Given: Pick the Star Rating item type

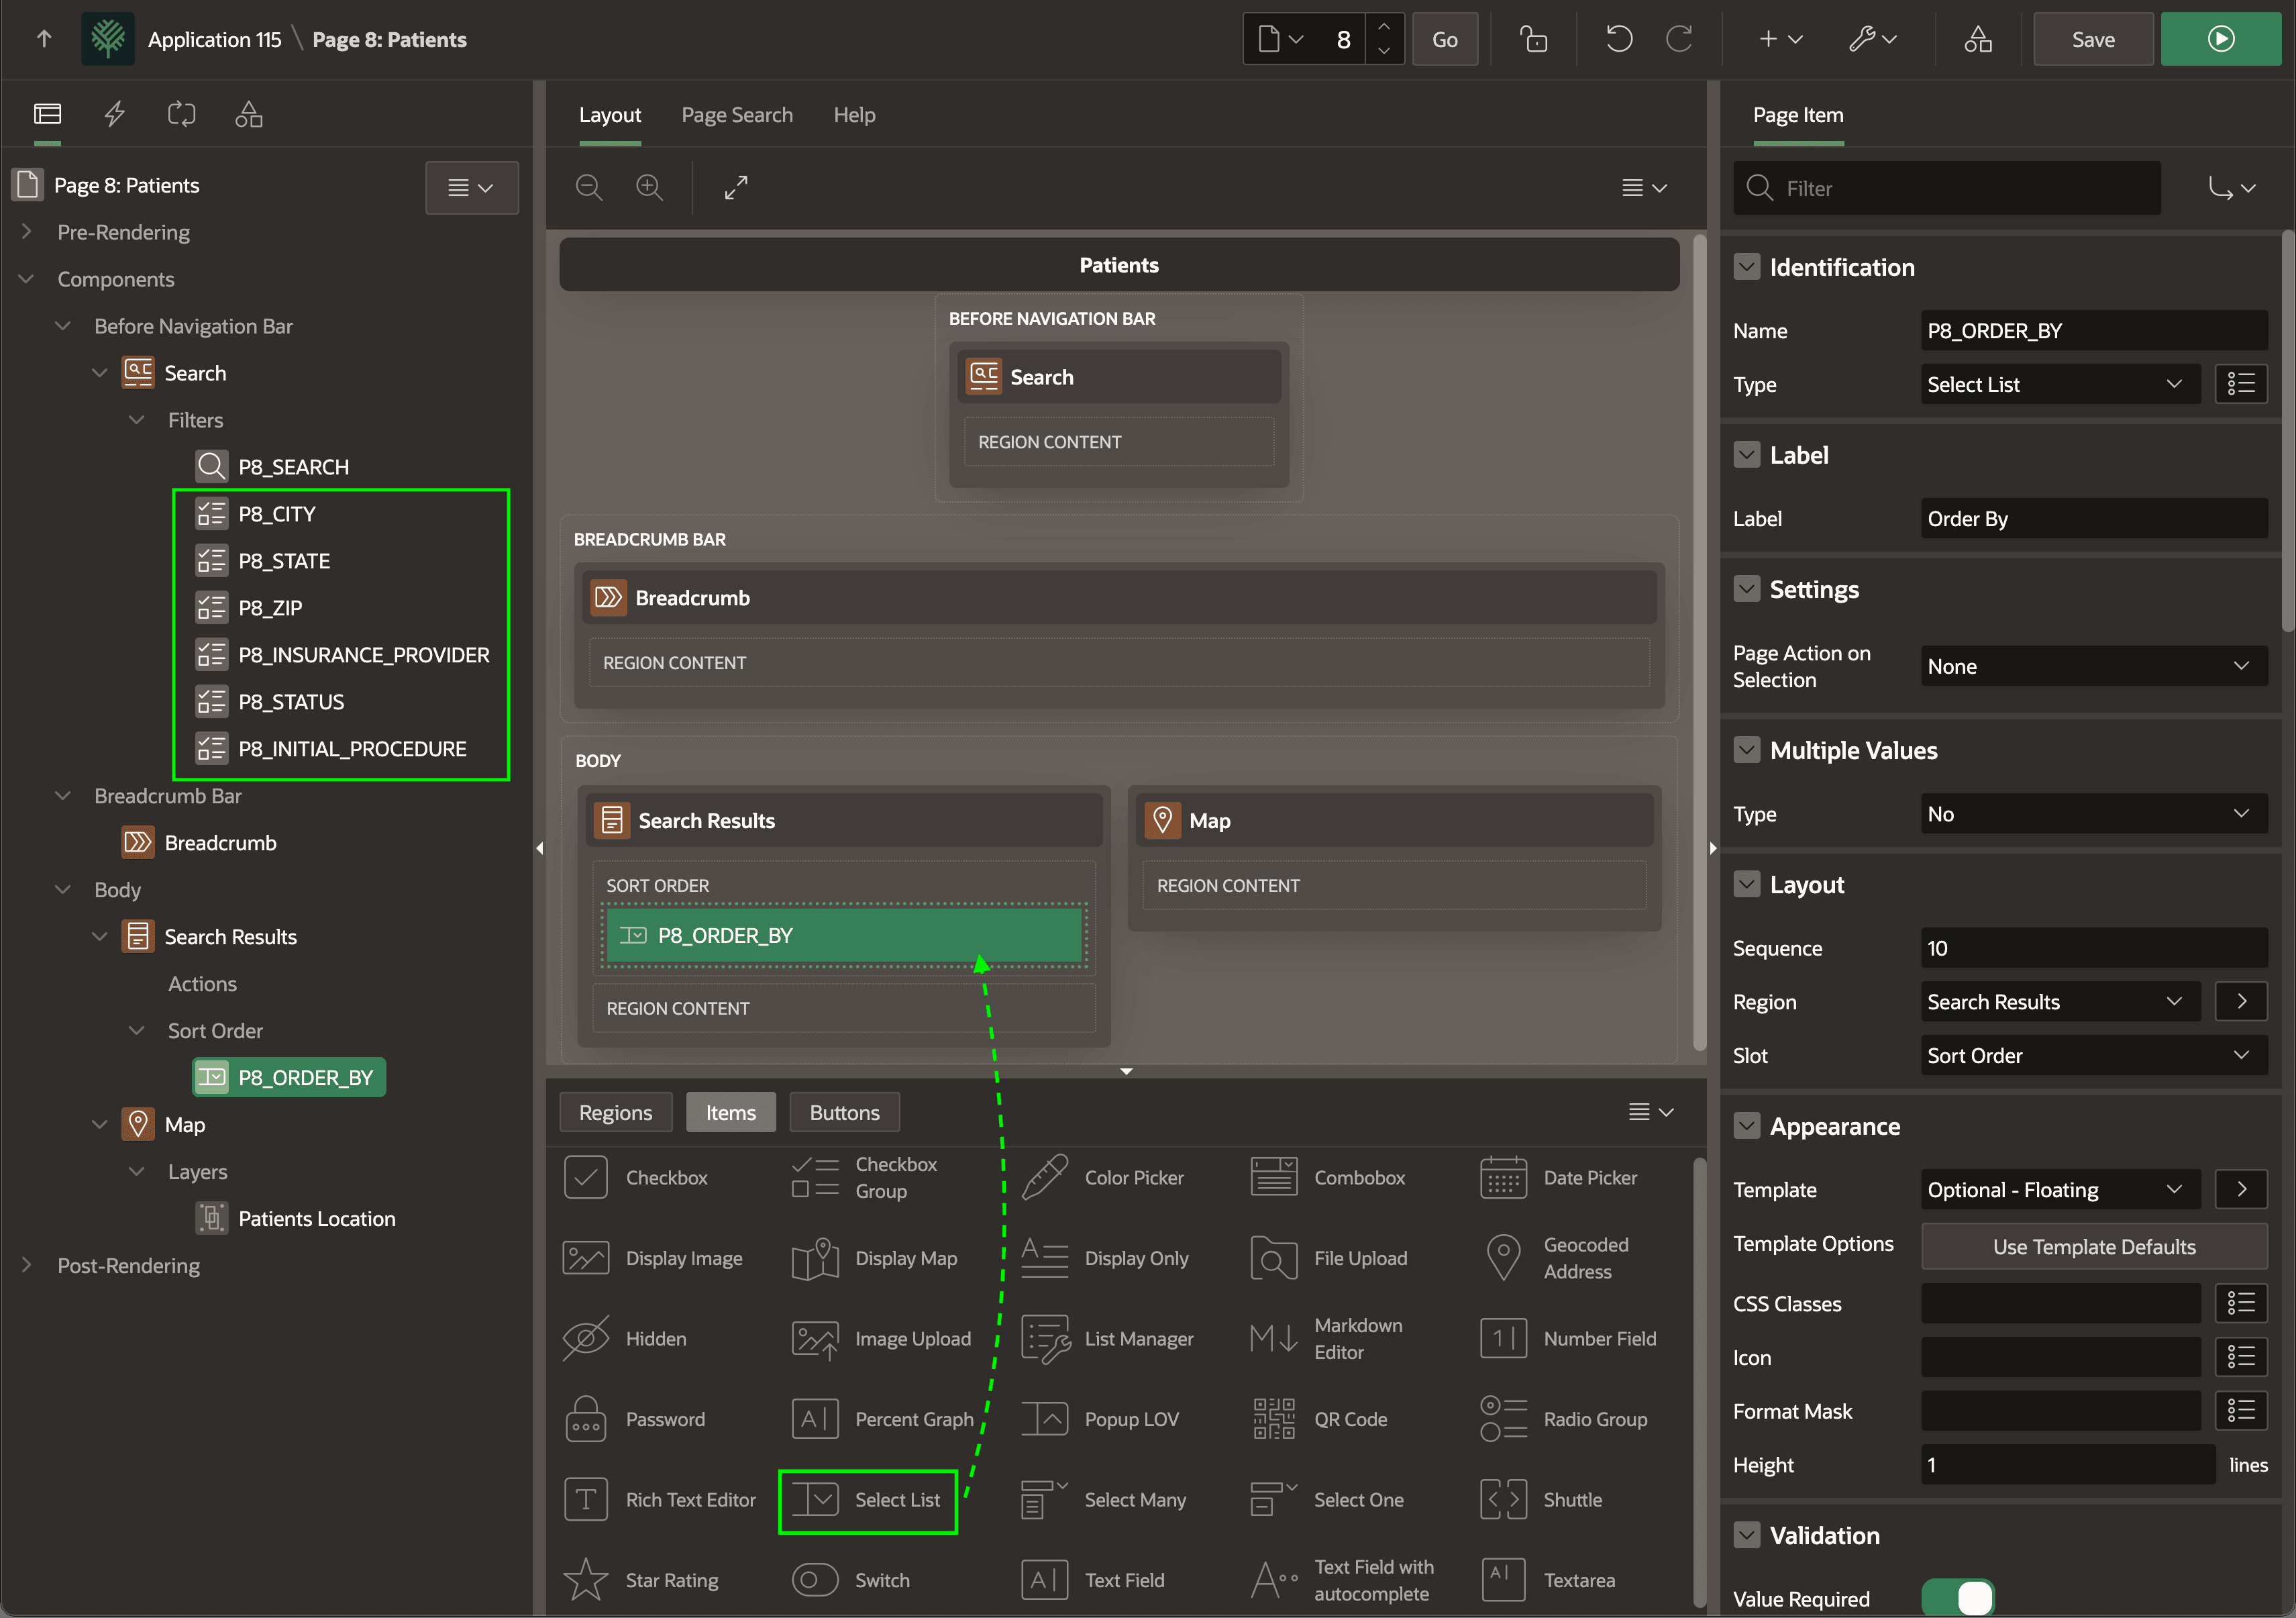Looking at the screenshot, I should (x=641, y=1580).
